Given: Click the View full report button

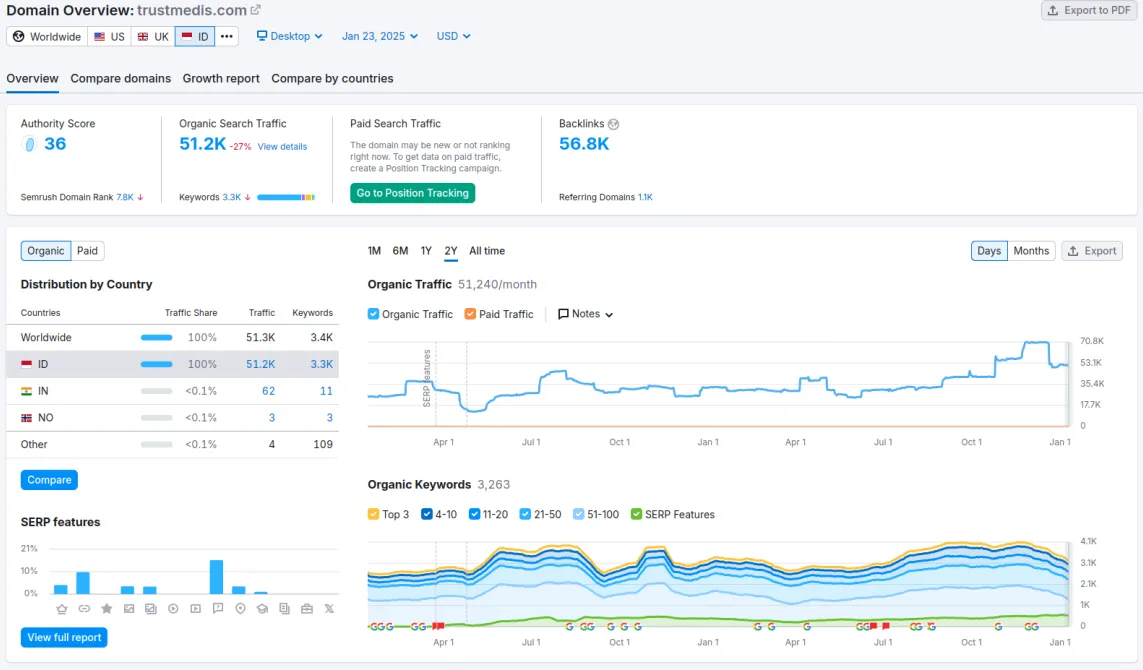Looking at the screenshot, I should tap(64, 637).
